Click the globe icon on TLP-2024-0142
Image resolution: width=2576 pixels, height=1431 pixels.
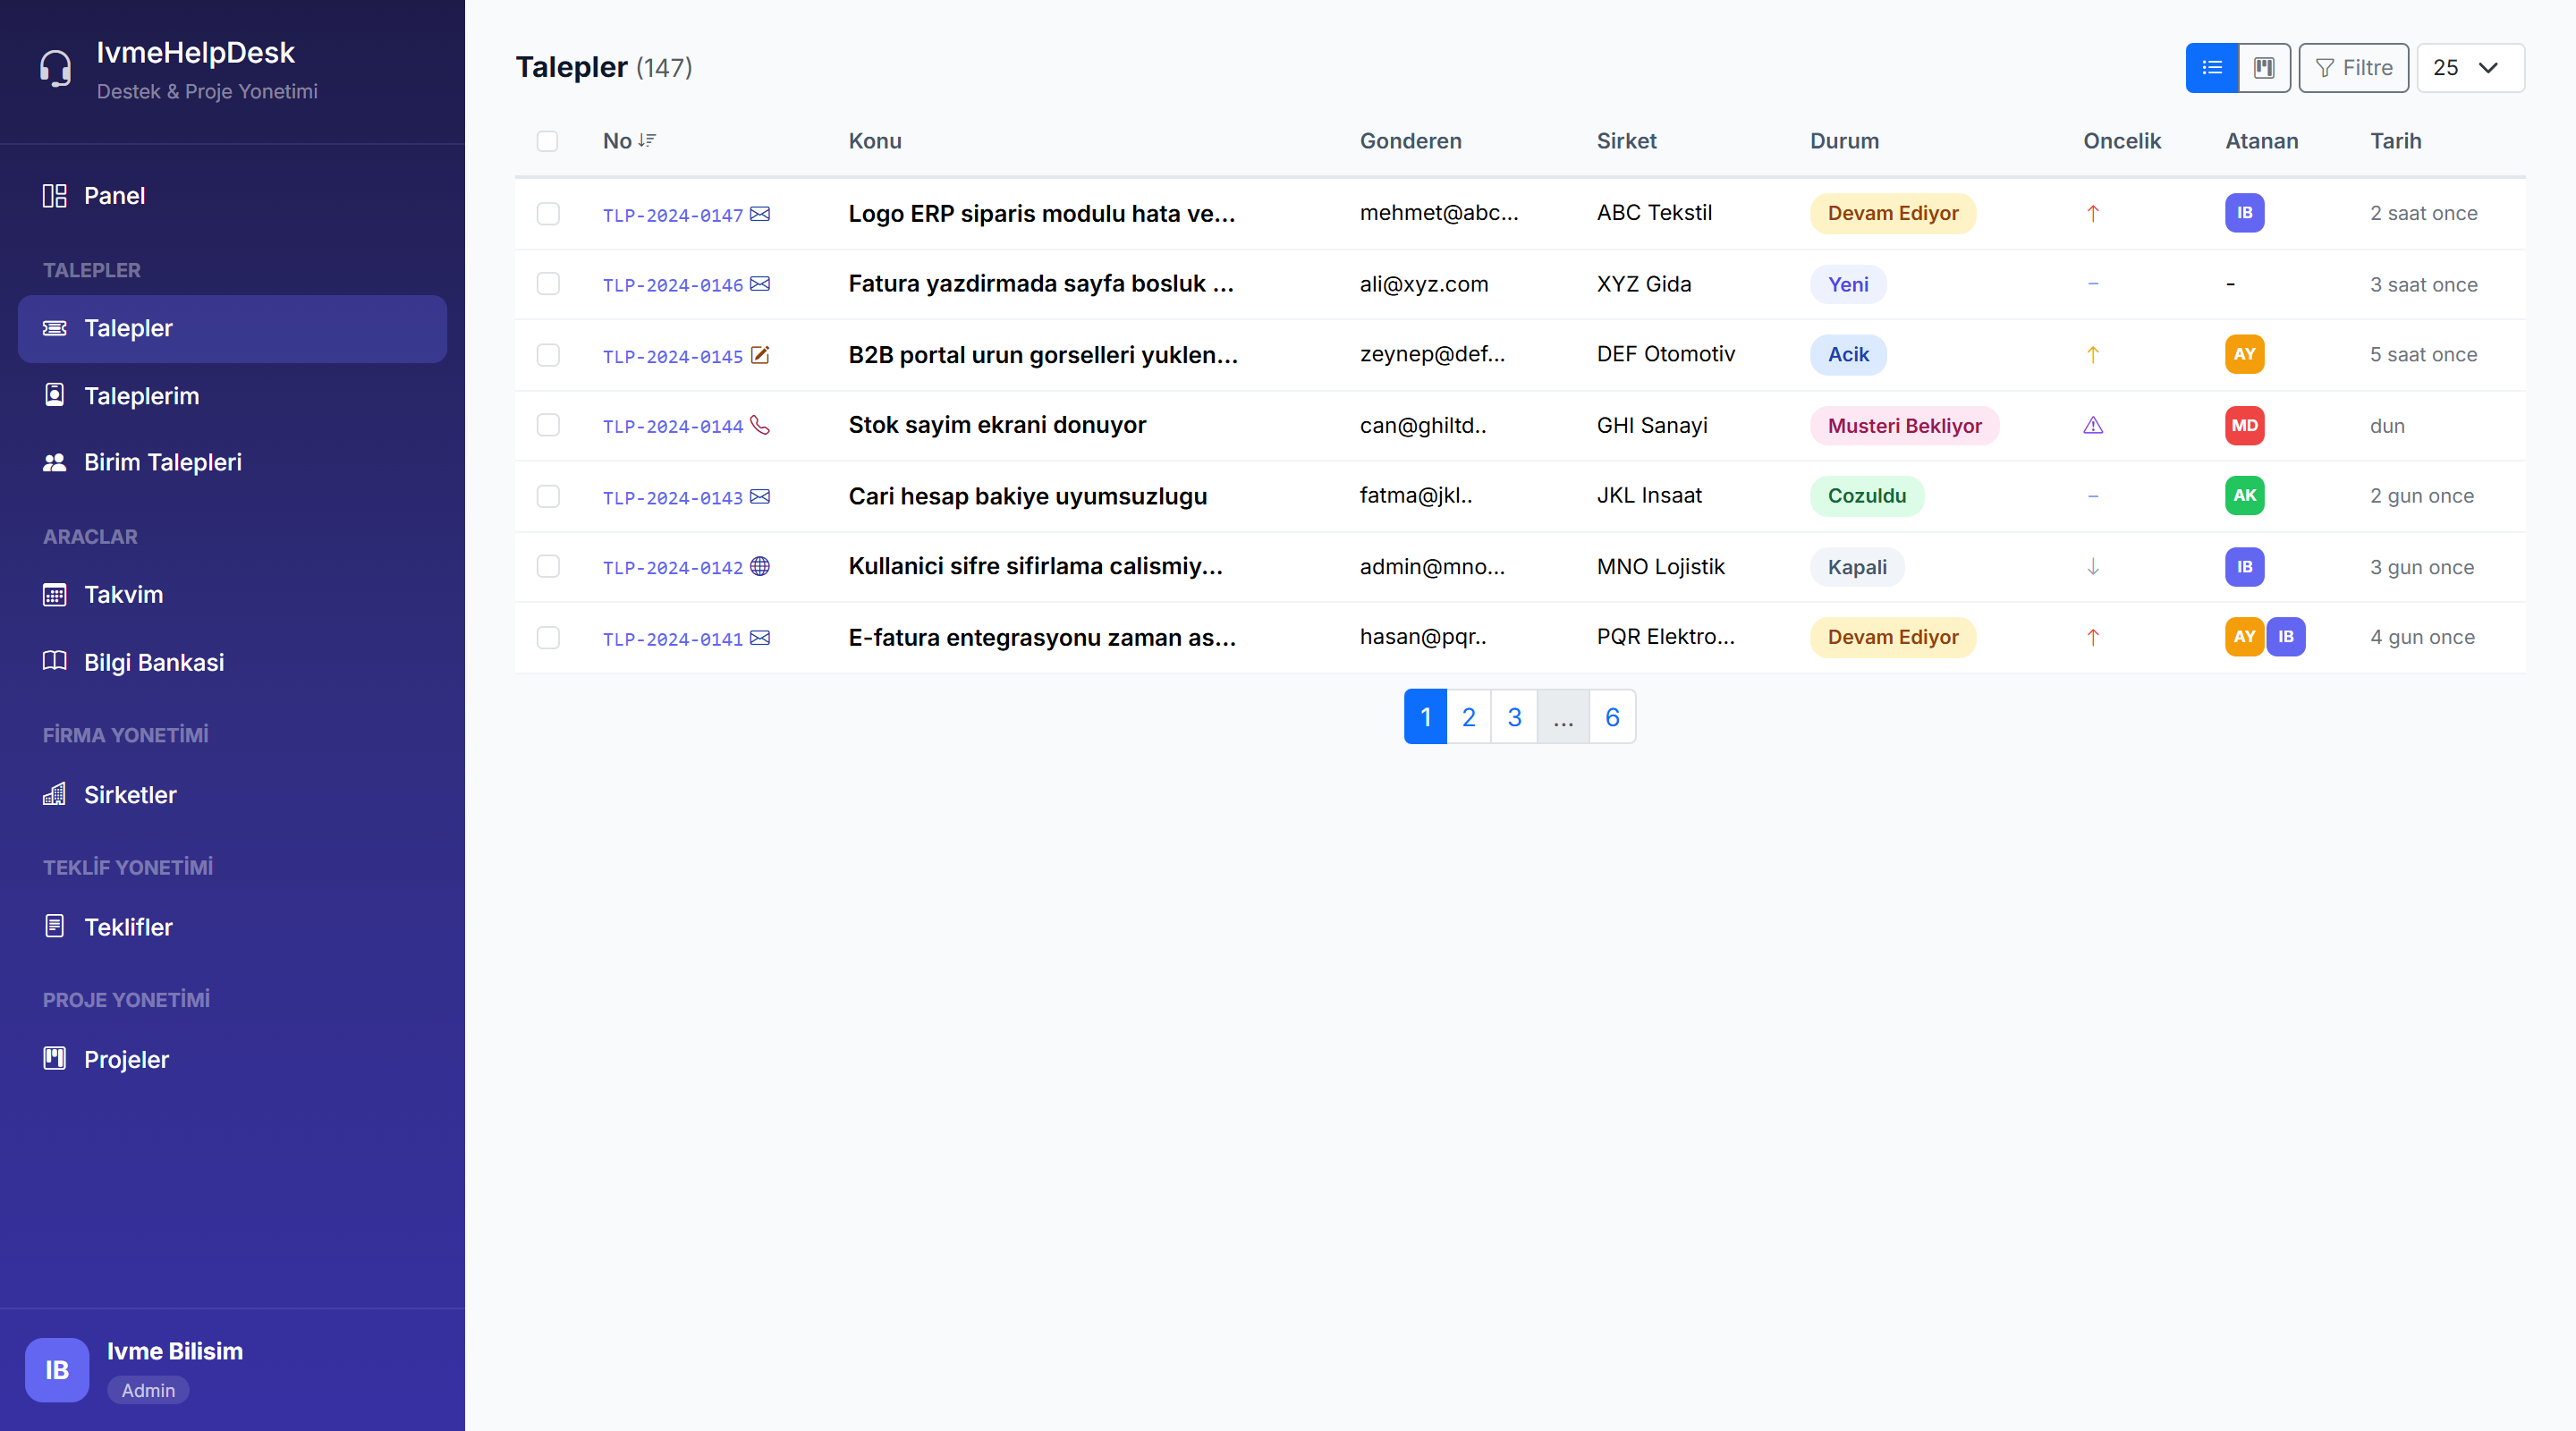tap(760, 566)
